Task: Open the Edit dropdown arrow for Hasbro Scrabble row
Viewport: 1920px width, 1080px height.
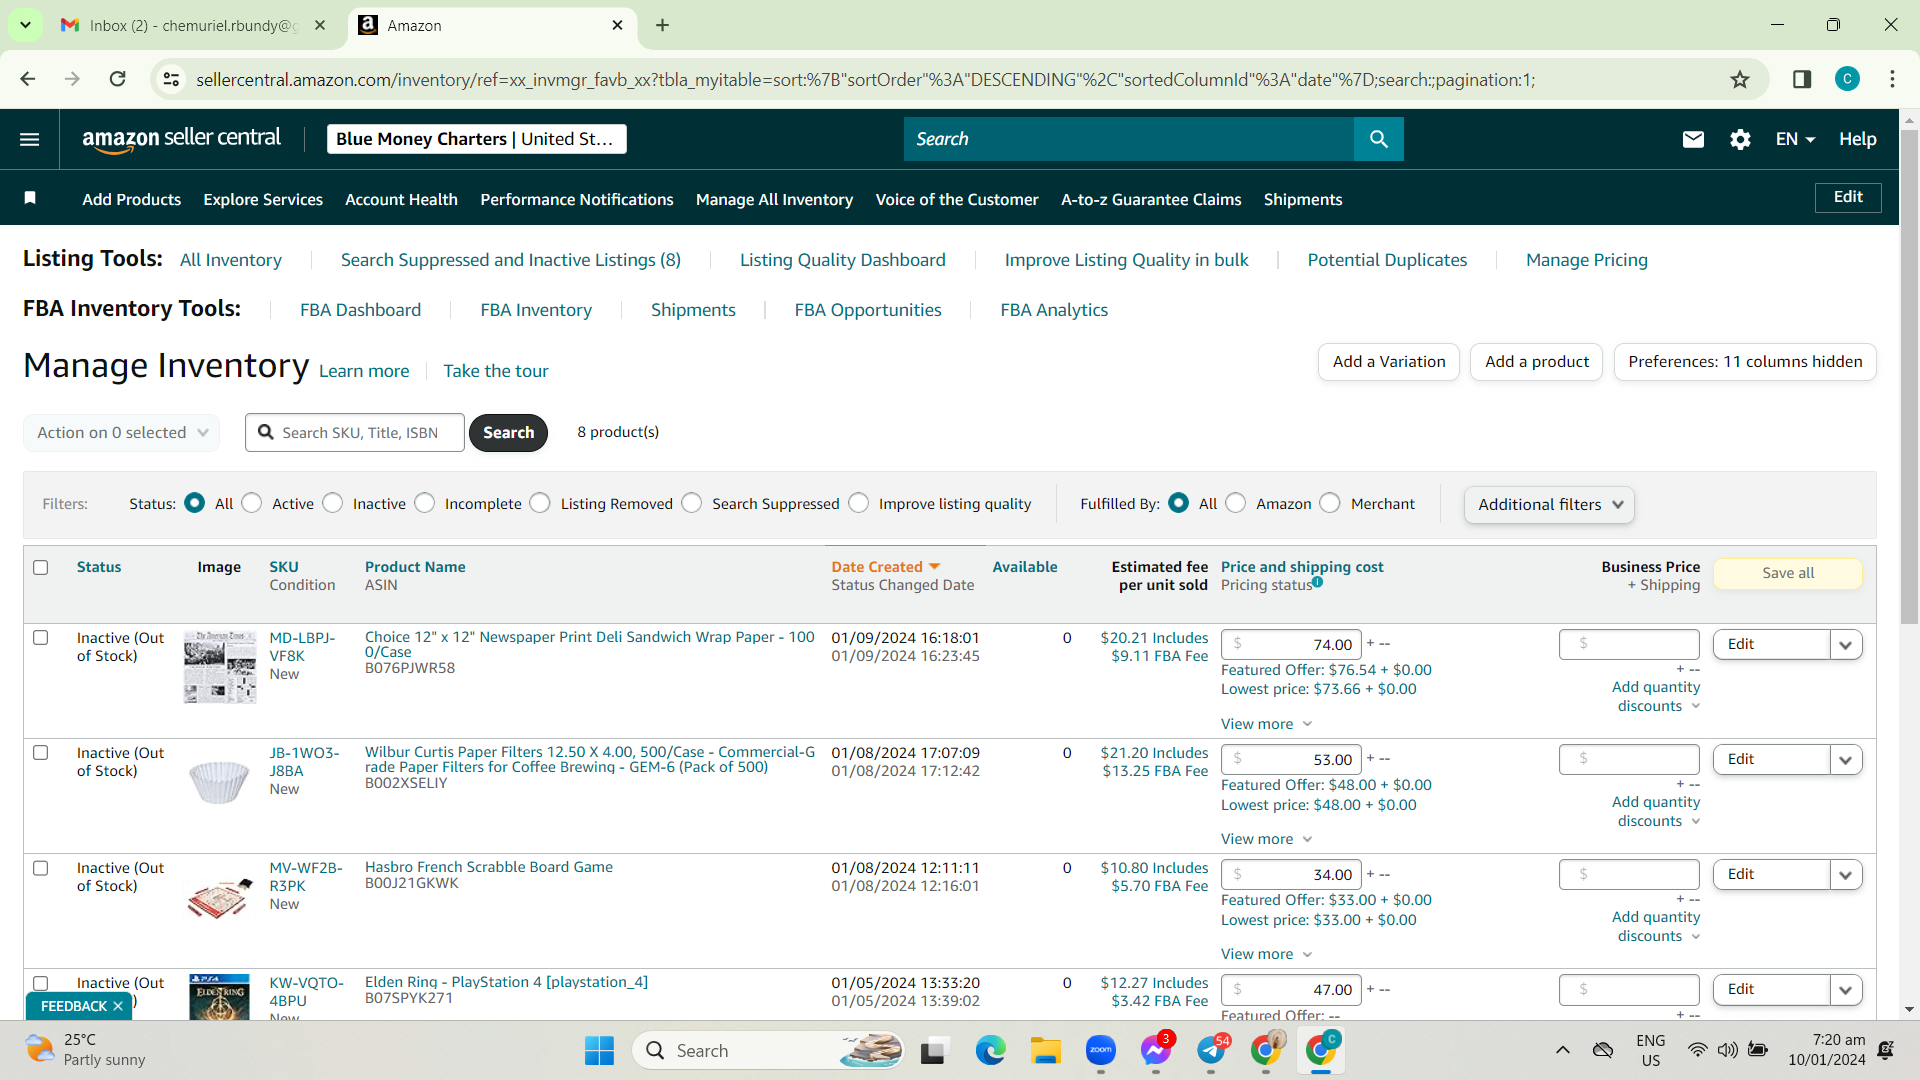Action: 1846,875
